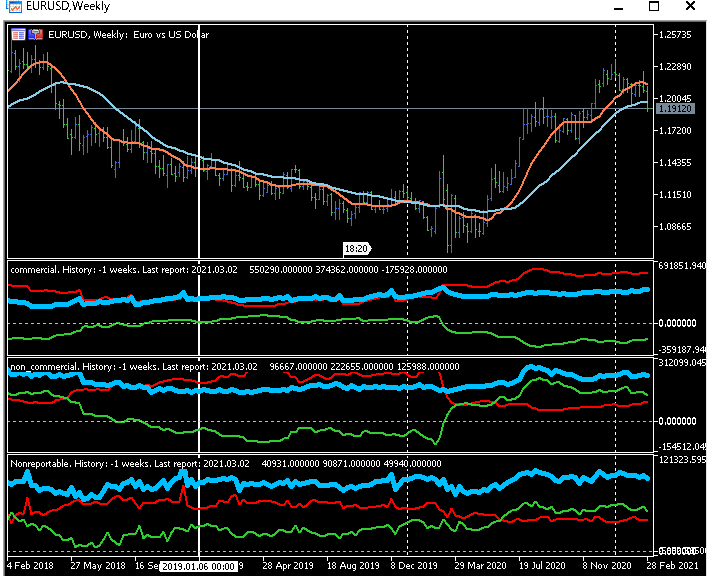Click the '27 May 2018' date on the time axis
This screenshot has width=707, height=576.
98,566
